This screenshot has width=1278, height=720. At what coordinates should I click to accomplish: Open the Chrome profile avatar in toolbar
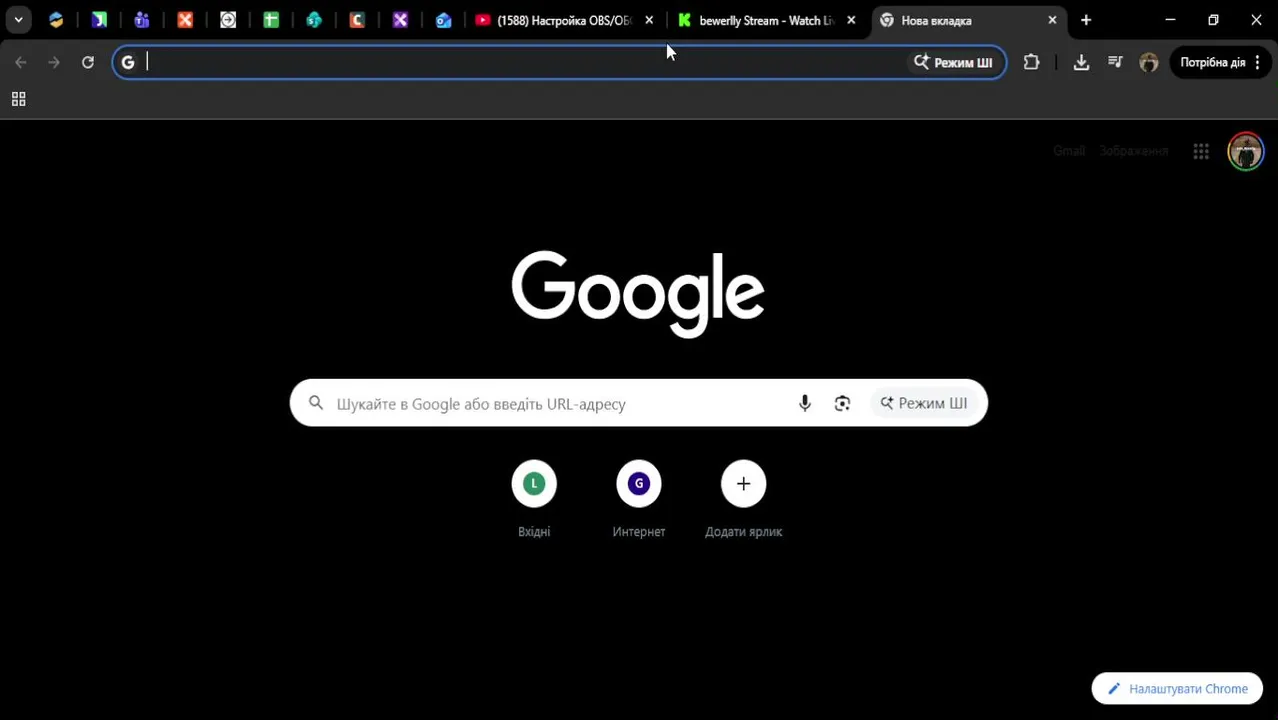pos(1149,62)
